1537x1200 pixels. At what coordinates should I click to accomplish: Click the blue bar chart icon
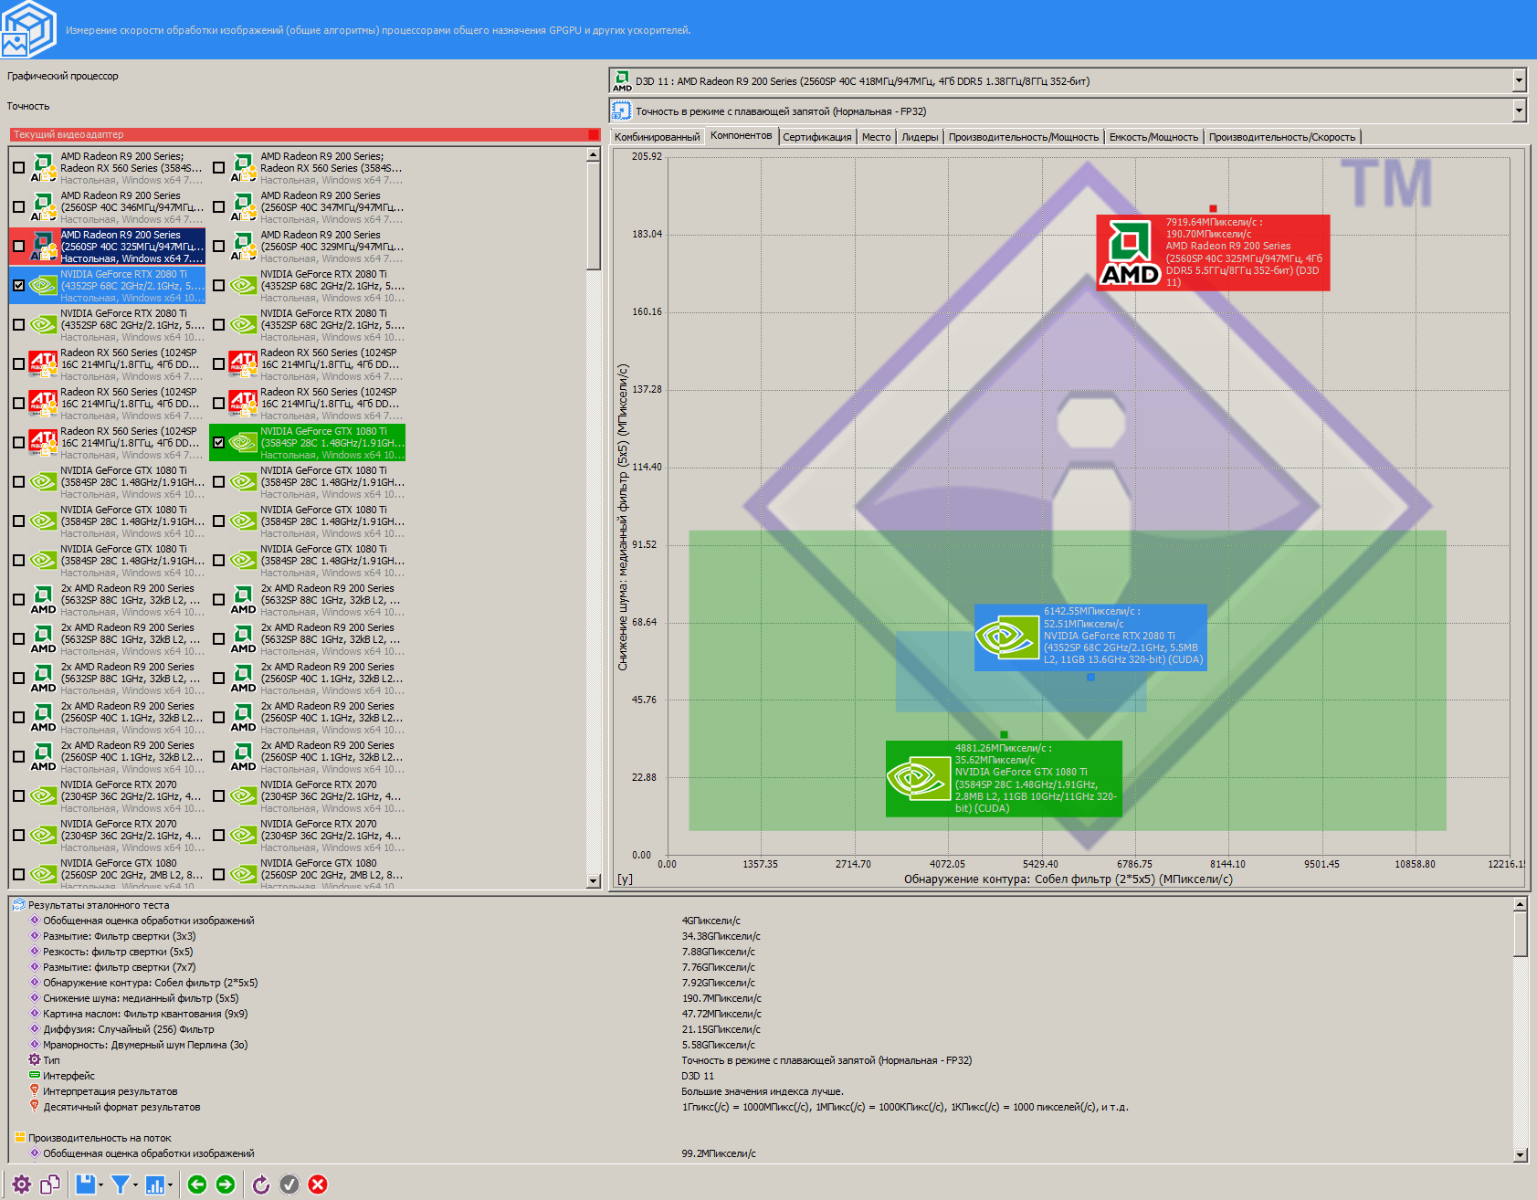click(x=155, y=1185)
